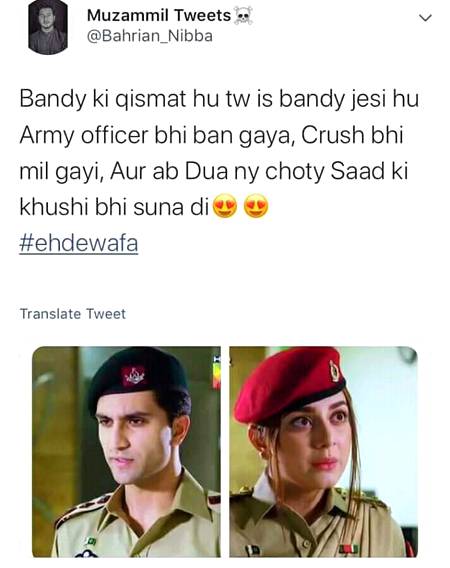Click the badge on the red beret
The image size is (450, 568).
pos(334,371)
